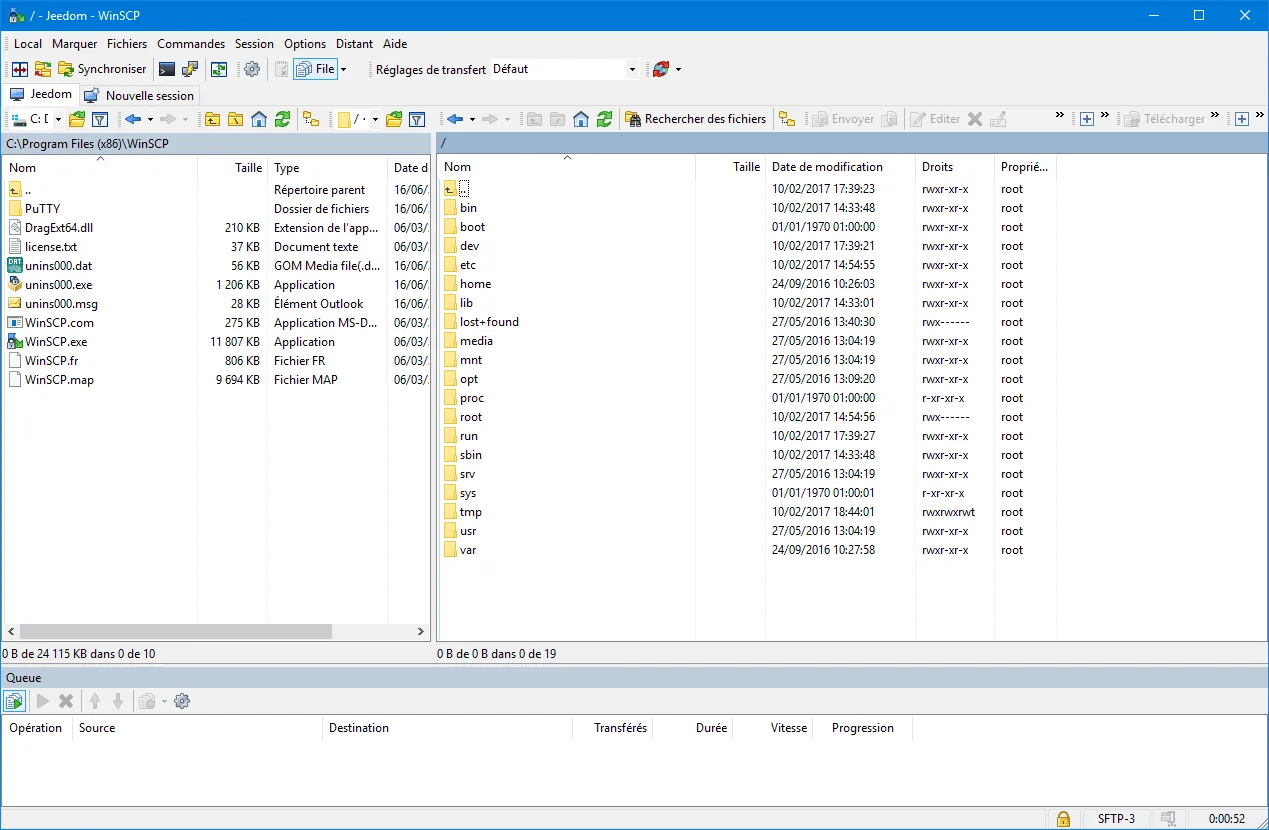Viewport: 1269px width, 830px height.
Task: Click the local panel horizontal scrollbar
Action: pos(176,632)
